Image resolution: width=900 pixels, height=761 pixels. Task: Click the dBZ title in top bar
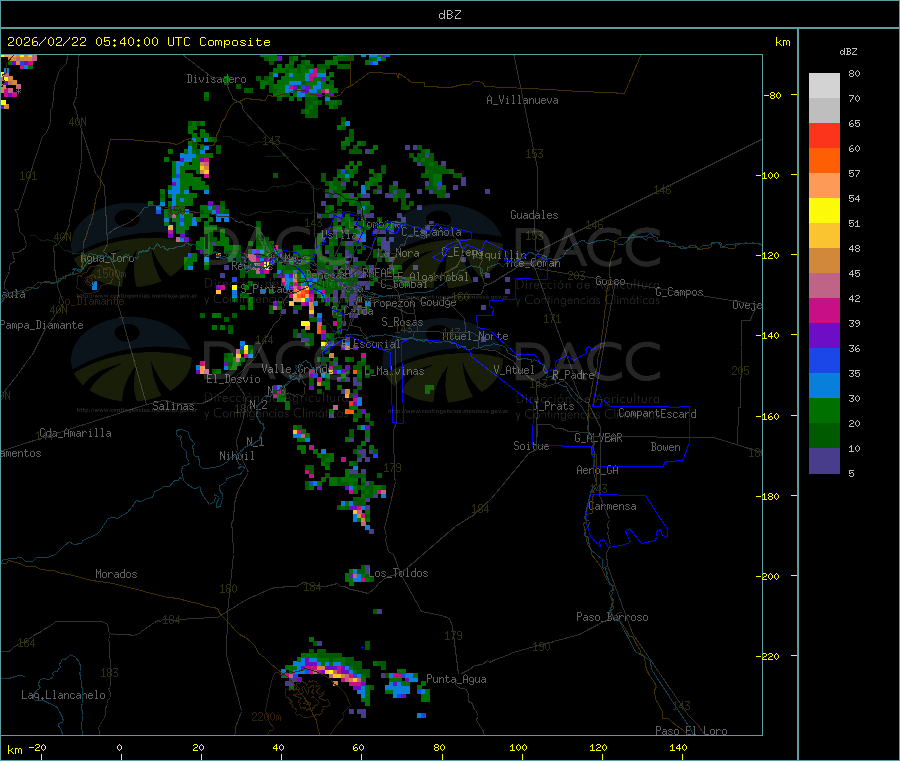pos(449,15)
